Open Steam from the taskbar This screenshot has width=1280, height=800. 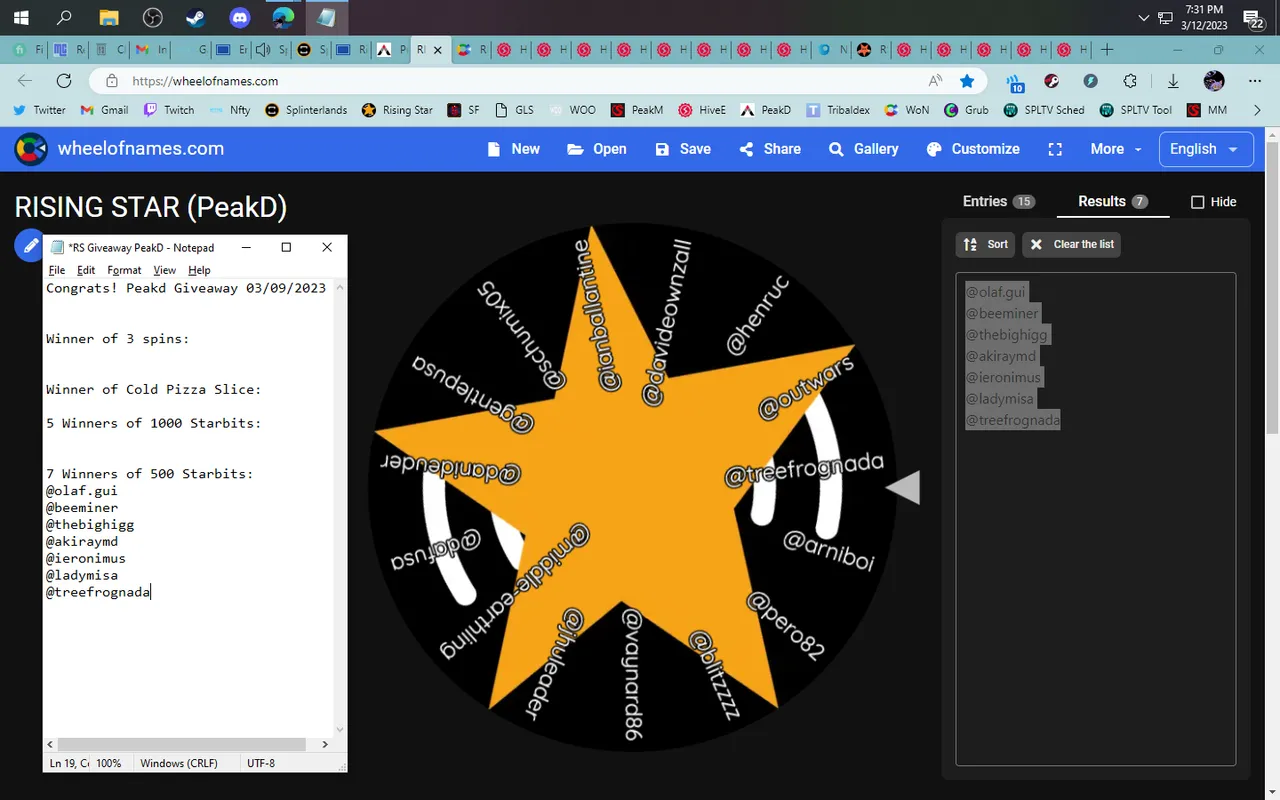[196, 17]
